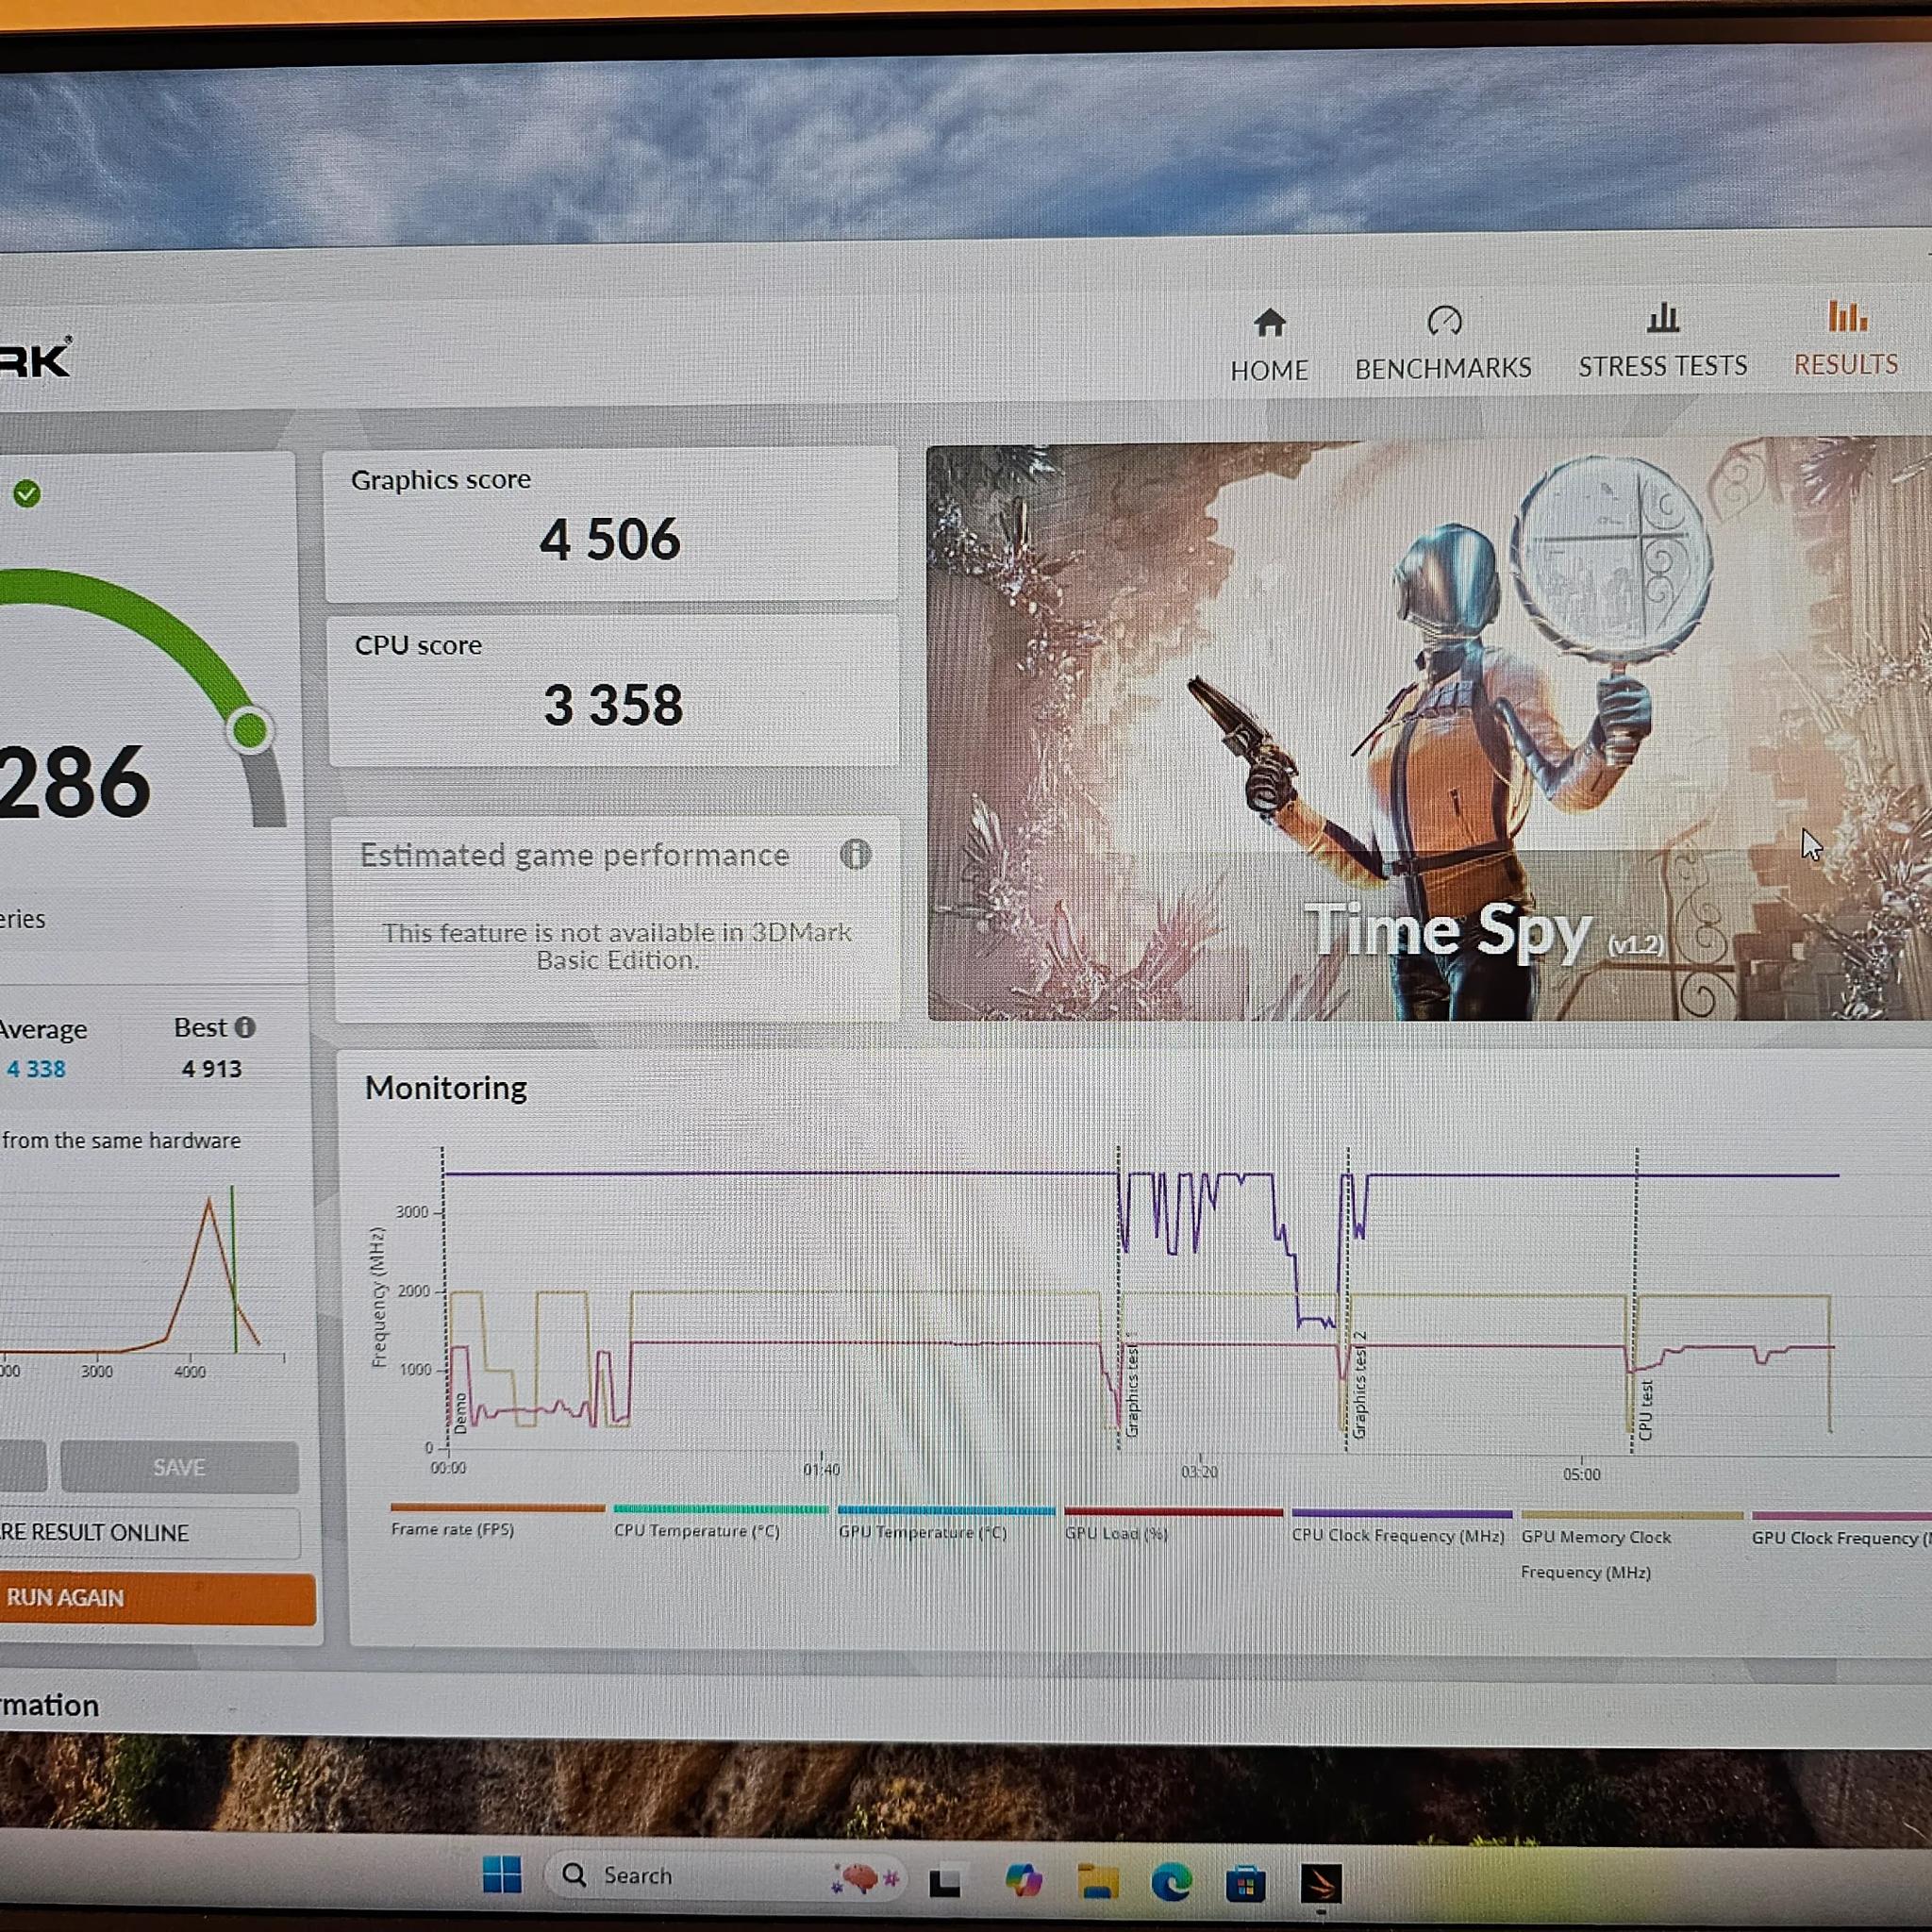Toggle GPU Temperature legend in Monitoring
Screen dimensions: 1932x1932
point(946,1524)
